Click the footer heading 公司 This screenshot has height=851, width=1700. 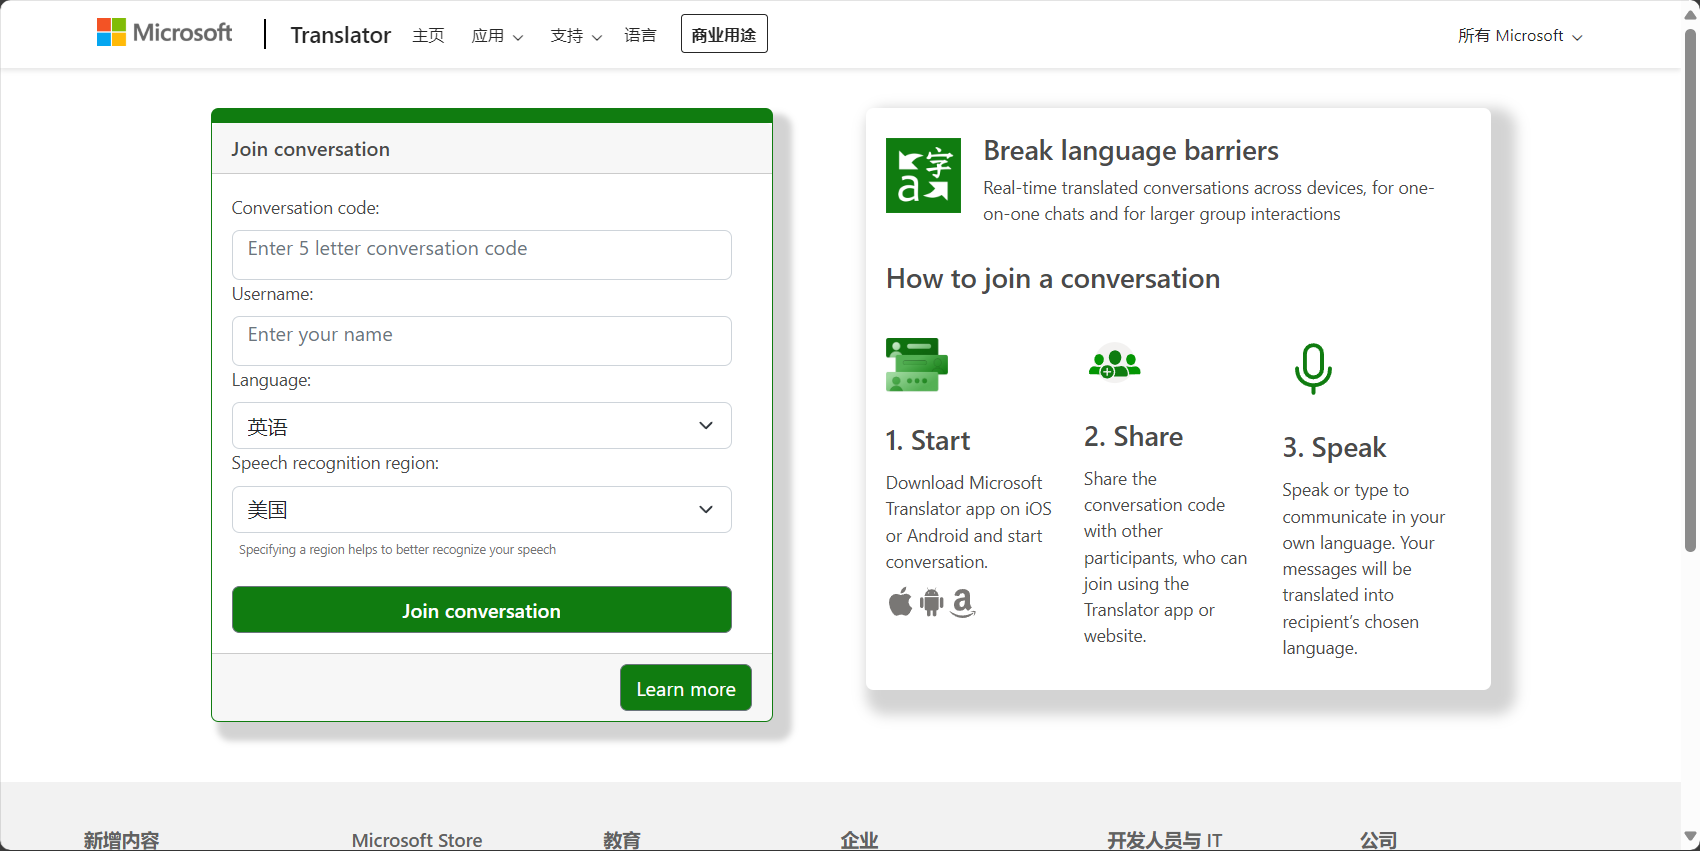[1379, 840]
